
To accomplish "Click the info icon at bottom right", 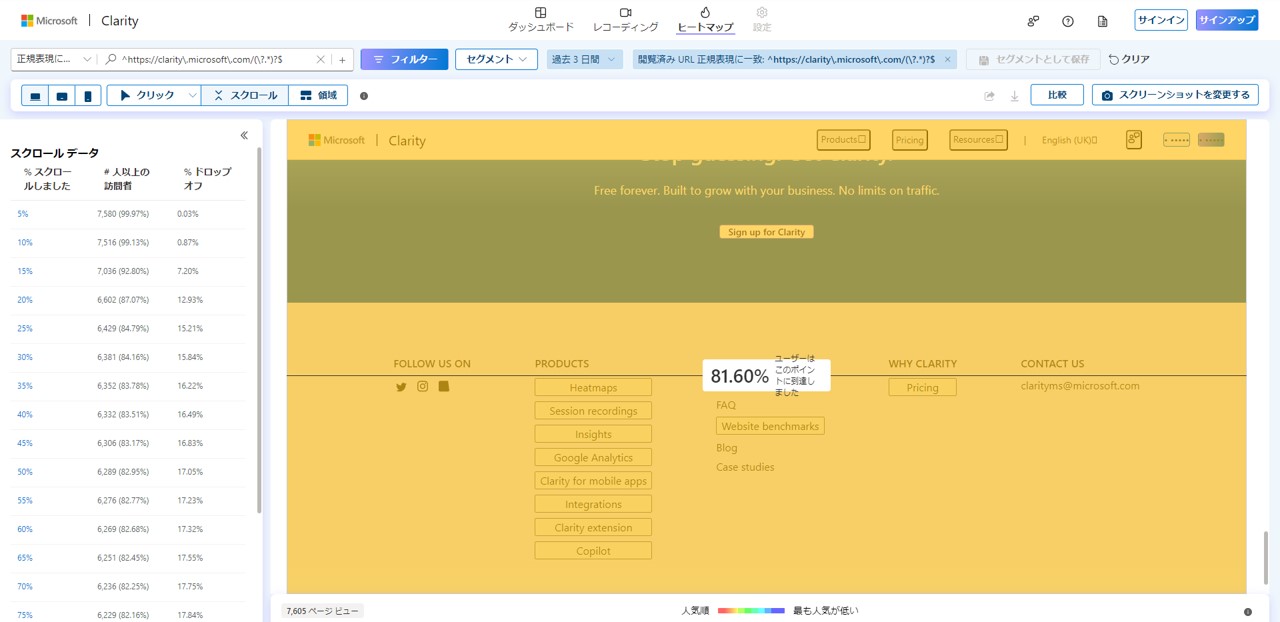I will click(1248, 611).
